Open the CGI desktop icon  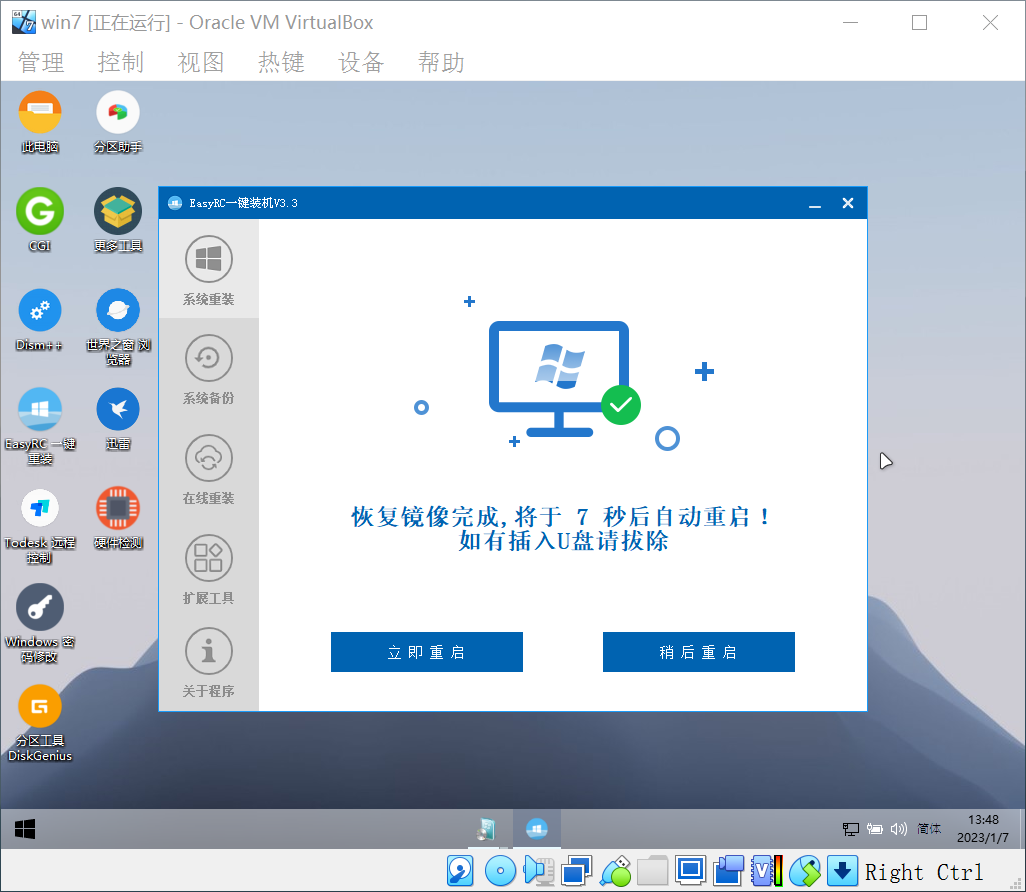coord(40,221)
